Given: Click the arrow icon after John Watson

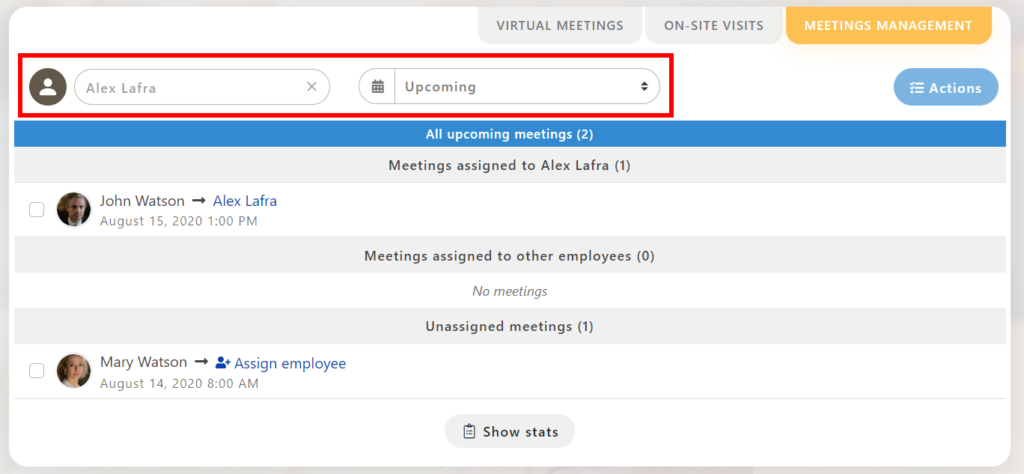Looking at the screenshot, I should (199, 201).
